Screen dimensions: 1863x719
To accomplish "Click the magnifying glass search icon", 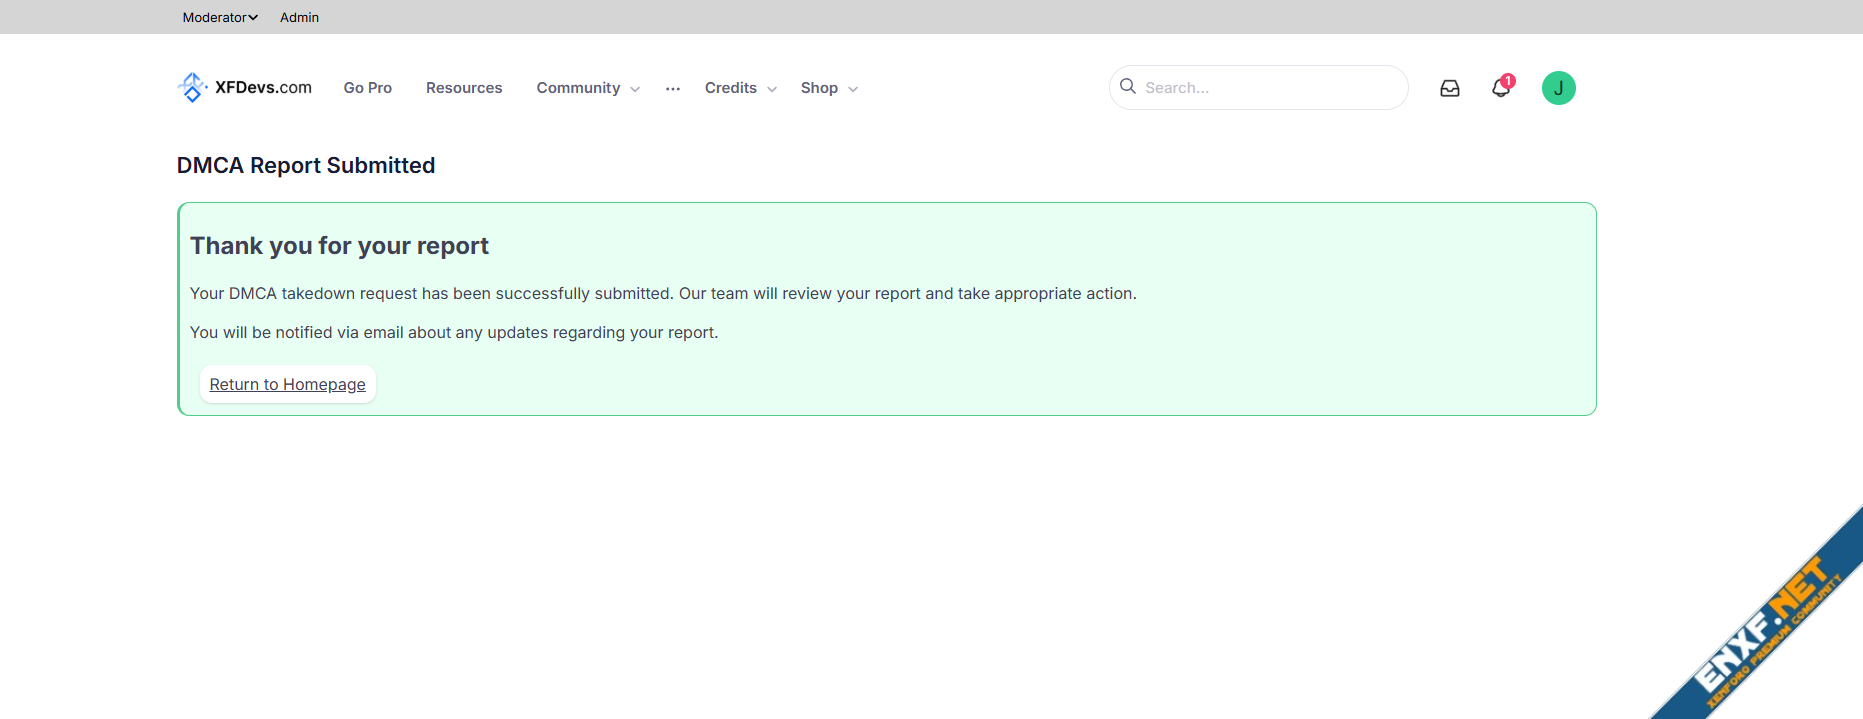I will click(x=1128, y=87).
